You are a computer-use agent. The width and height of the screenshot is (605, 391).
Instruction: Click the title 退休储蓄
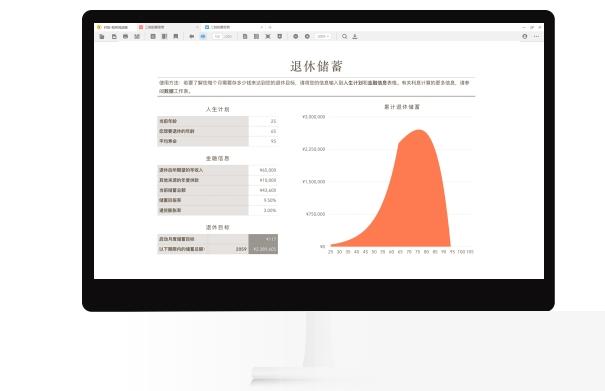pyautogui.click(x=316, y=66)
